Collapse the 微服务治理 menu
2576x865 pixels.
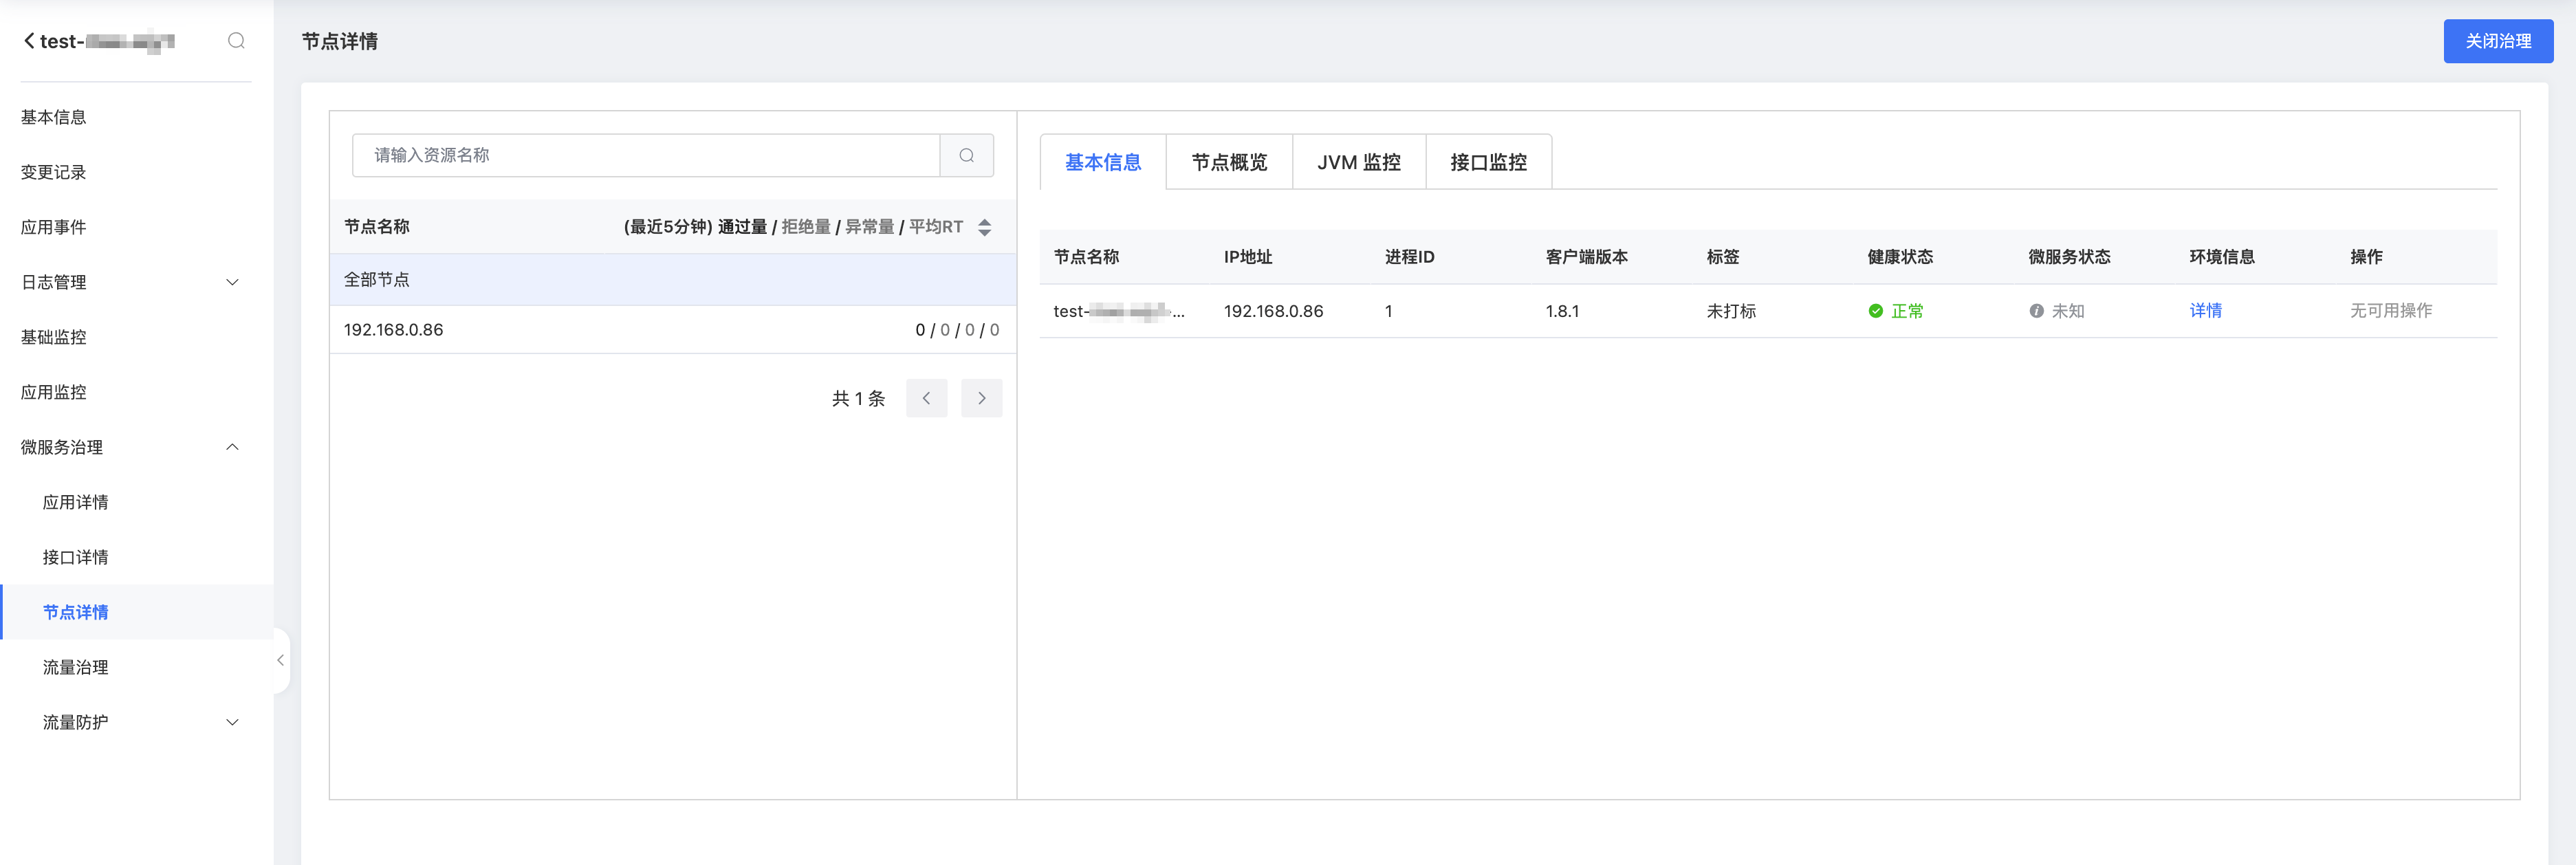(232, 447)
